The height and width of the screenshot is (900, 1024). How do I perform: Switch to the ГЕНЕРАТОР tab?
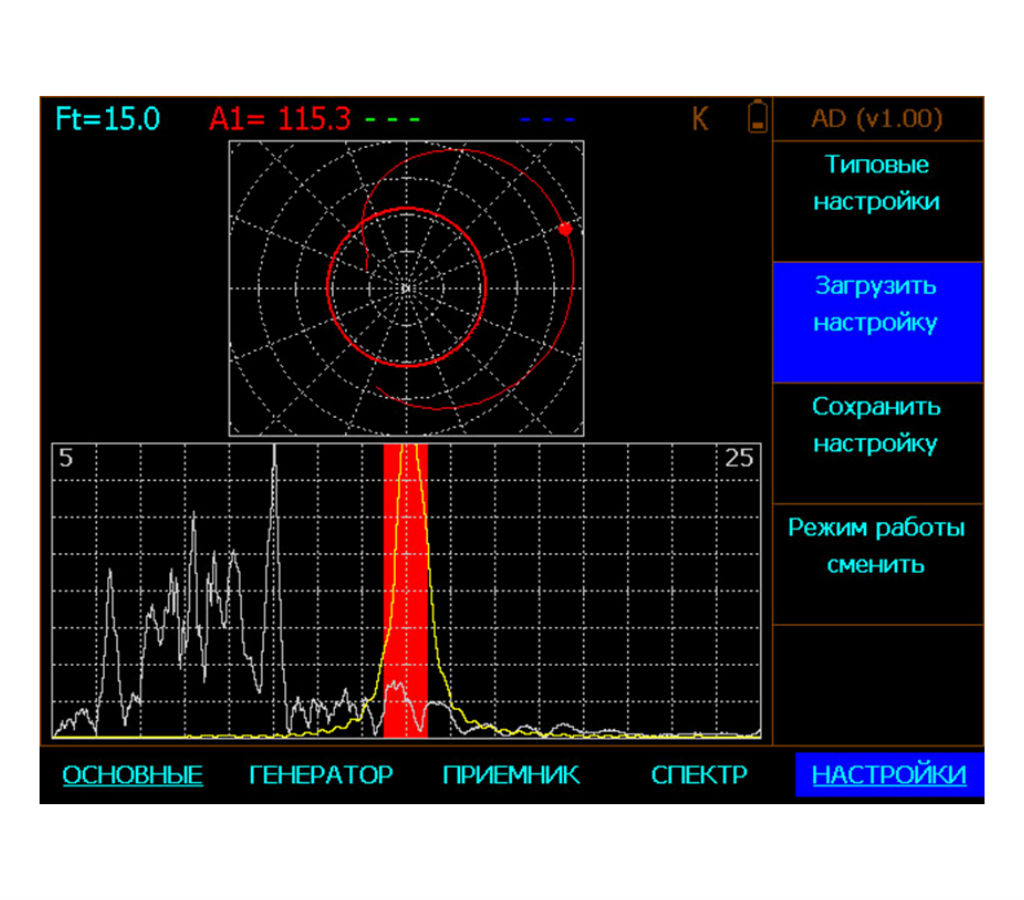321,775
